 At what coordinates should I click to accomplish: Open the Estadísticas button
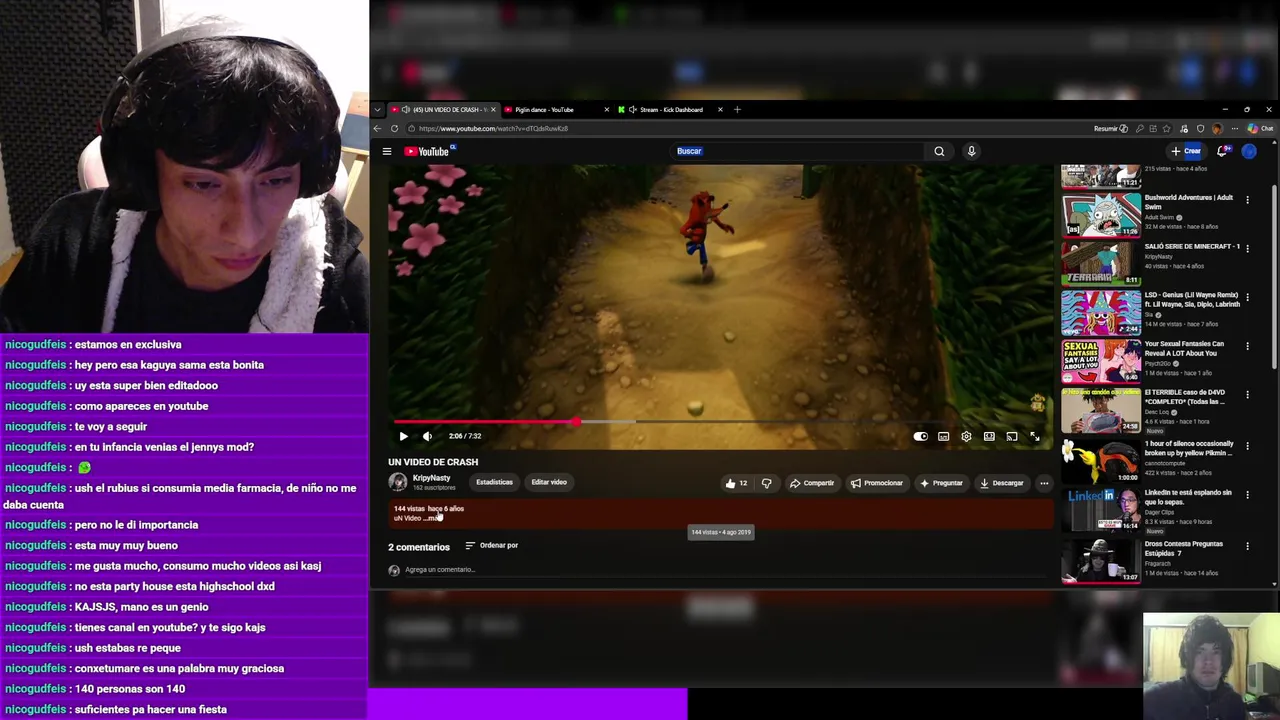(494, 482)
